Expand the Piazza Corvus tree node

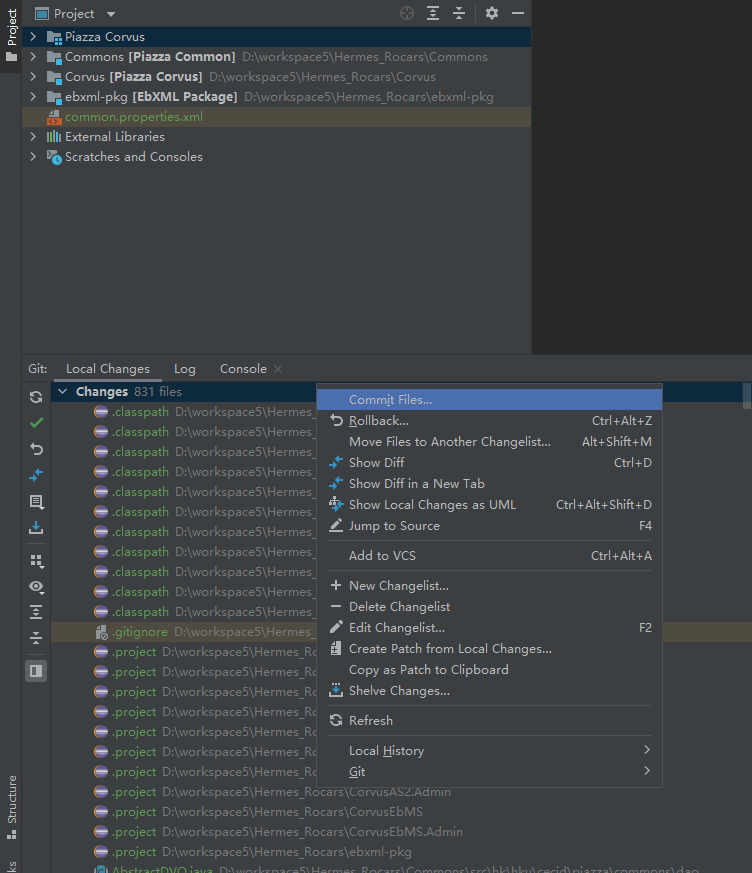point(33,37)
